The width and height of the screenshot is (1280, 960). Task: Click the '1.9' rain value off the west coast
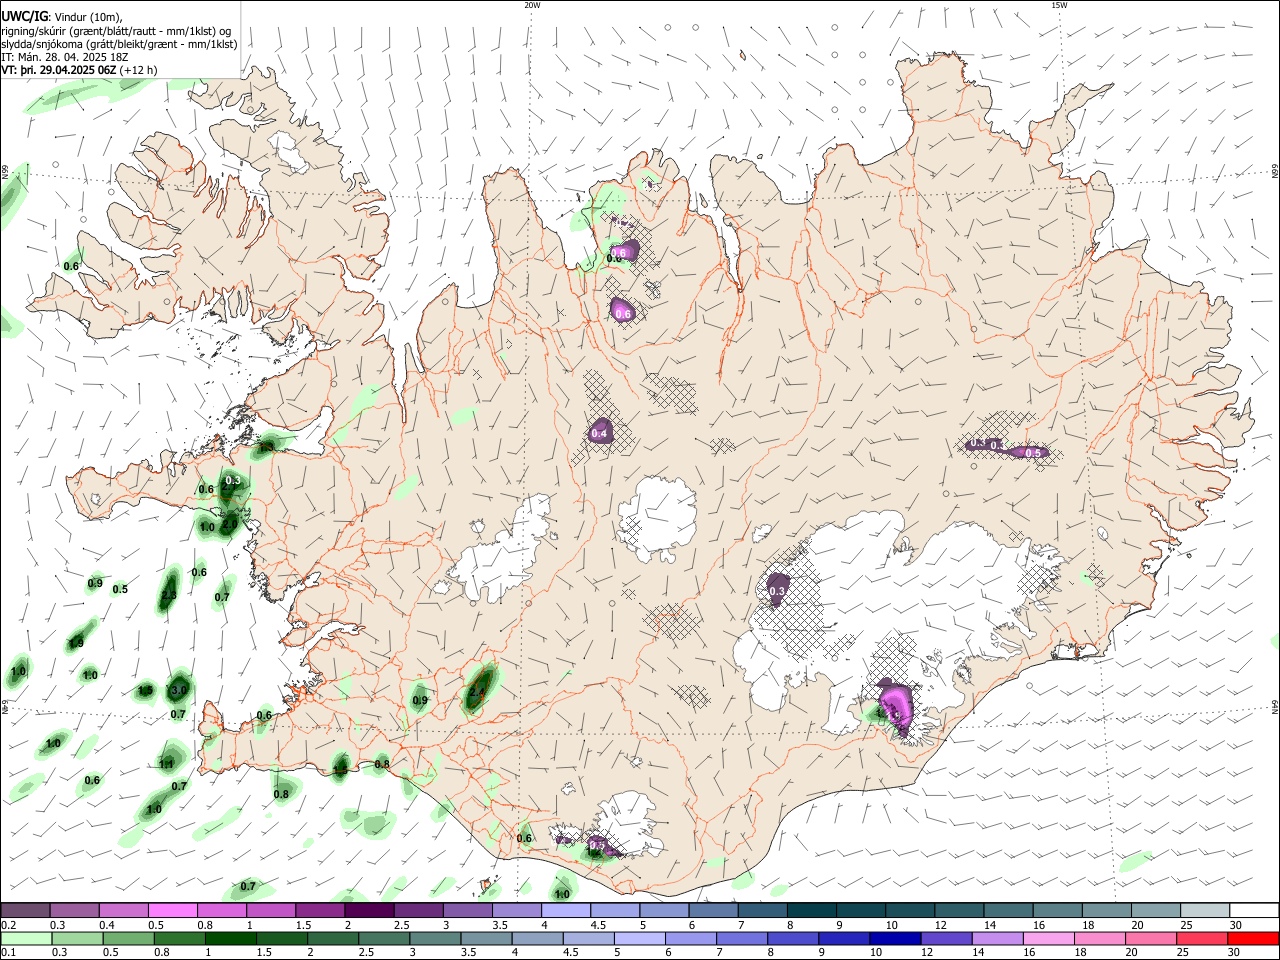point(76,642)
